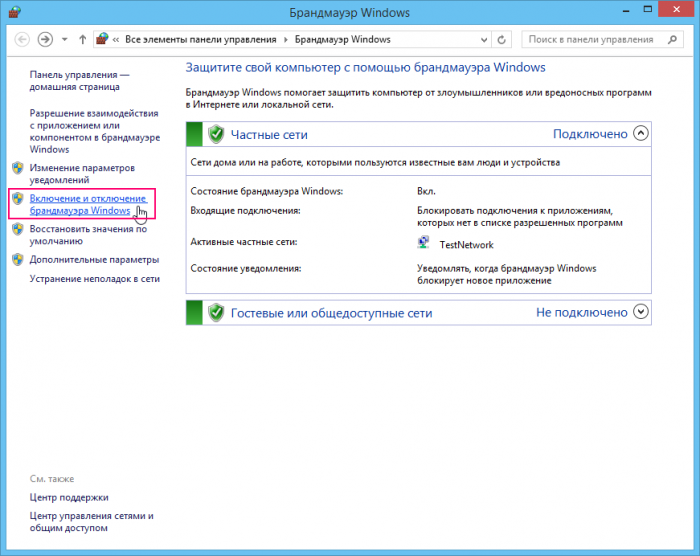Open 'Панель управления — домашняя страница'
Image resolution: width=700 pixels, height=556 pixels.
click(x=79, y=81)
